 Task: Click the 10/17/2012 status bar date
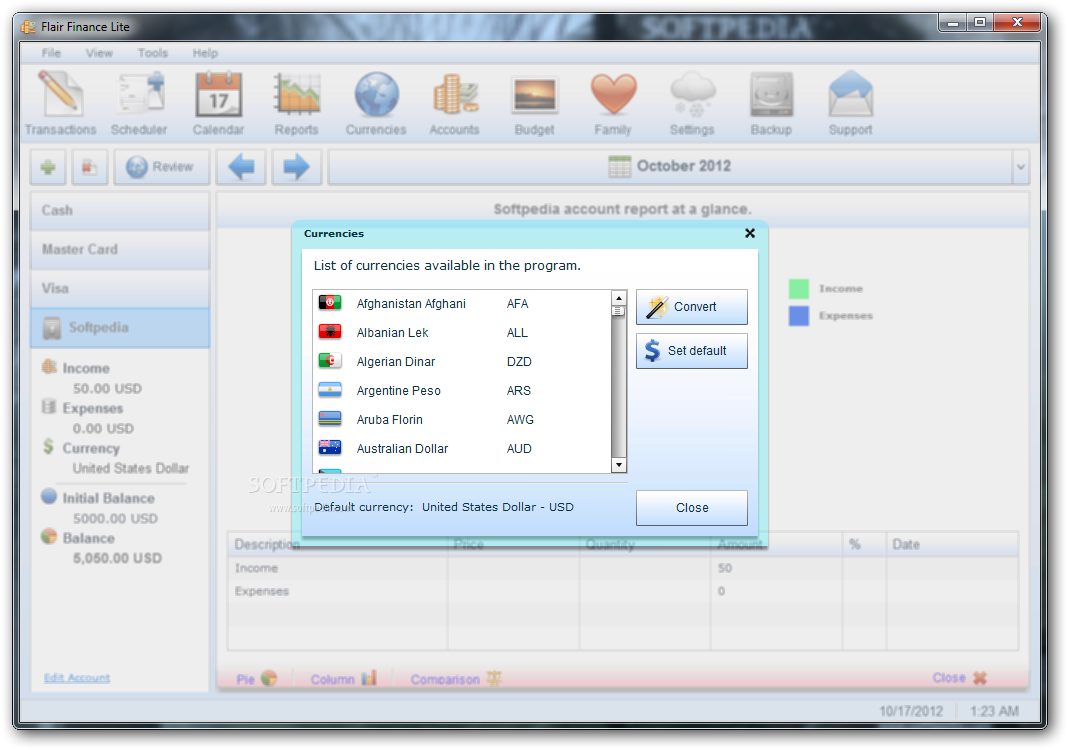point(911,711)
